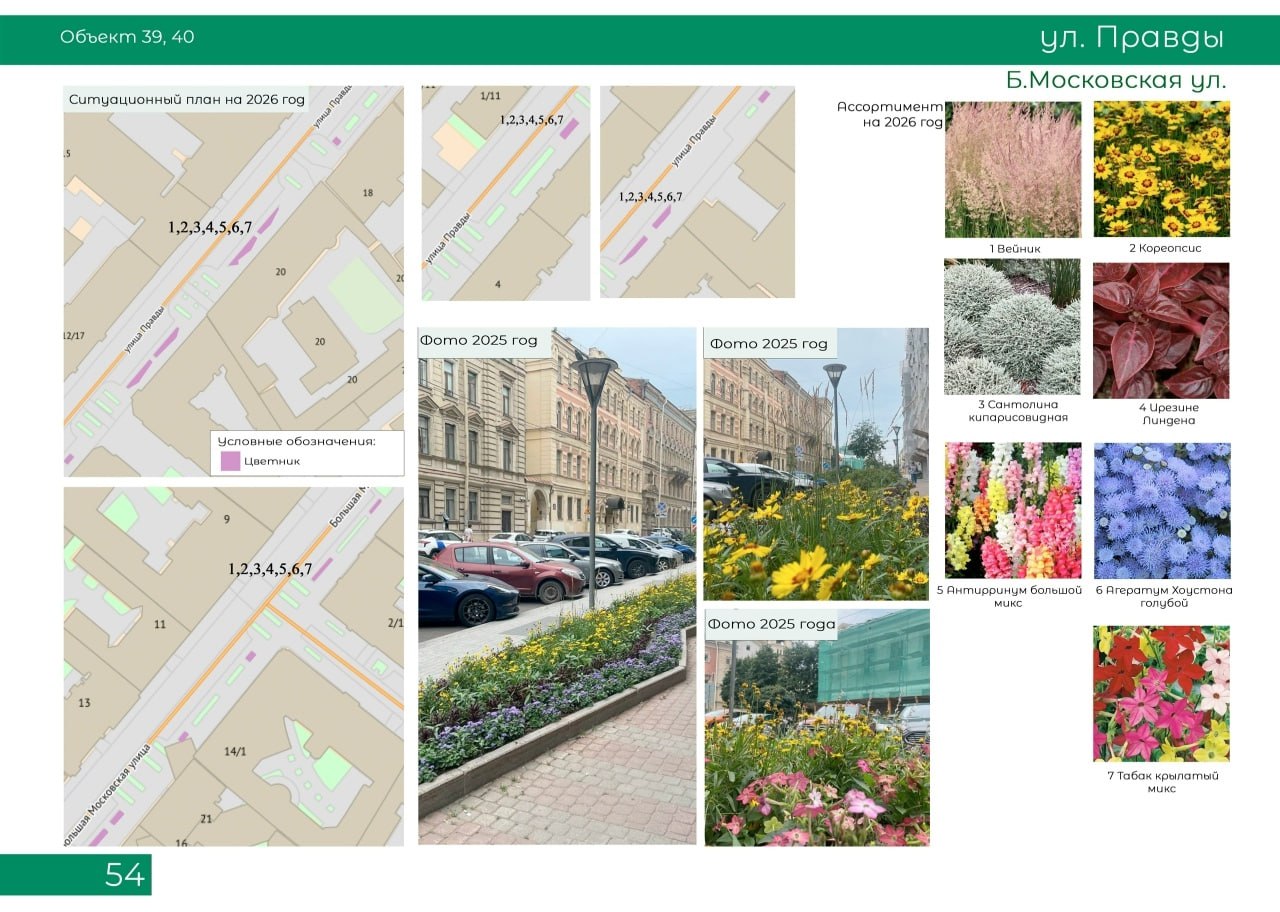The image size is (1280, 912).
Task: Click the blue Агератум Хоустона image
Action: click(1161, 510)
